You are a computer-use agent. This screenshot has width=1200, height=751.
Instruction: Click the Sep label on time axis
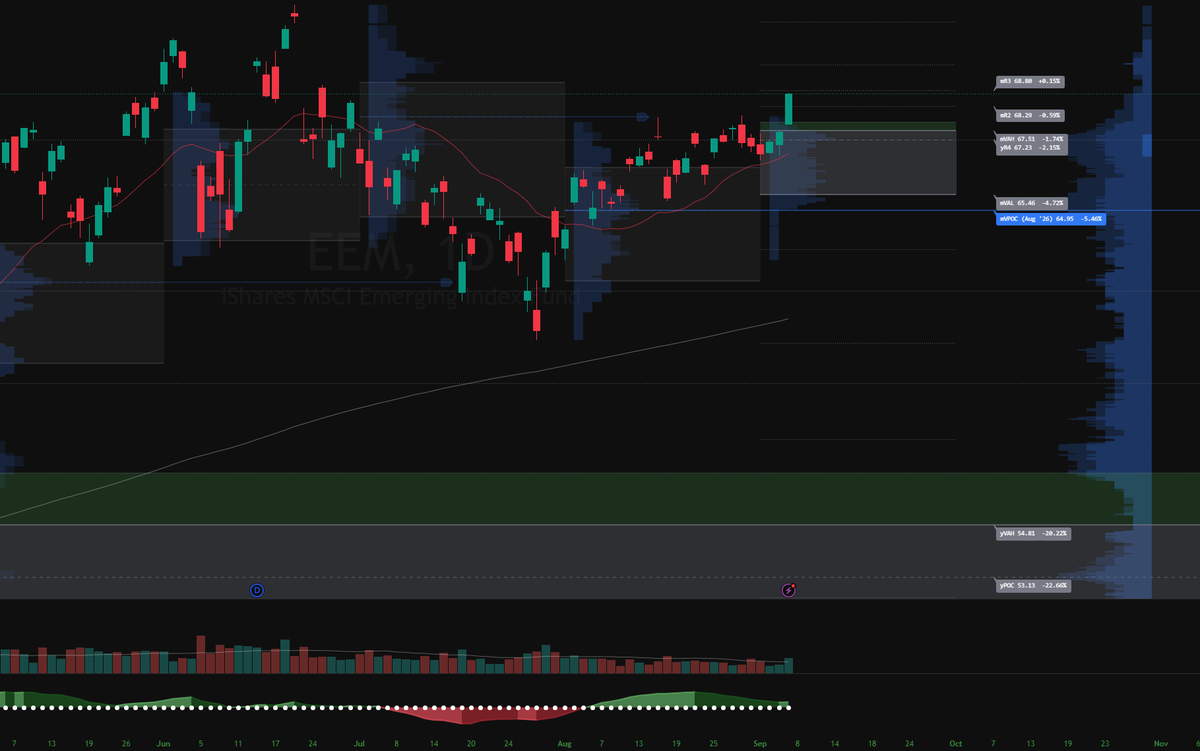tap(761, 744)
